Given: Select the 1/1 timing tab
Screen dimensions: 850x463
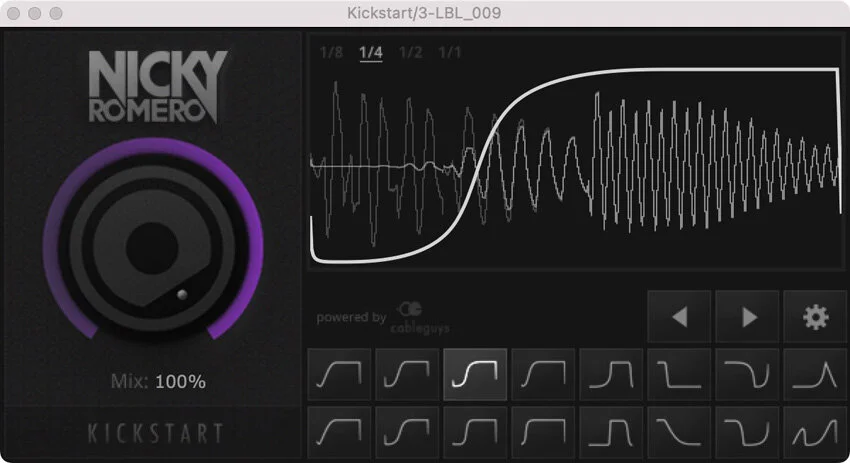Looking at the screenshot, I should click(x=450, y=53).
